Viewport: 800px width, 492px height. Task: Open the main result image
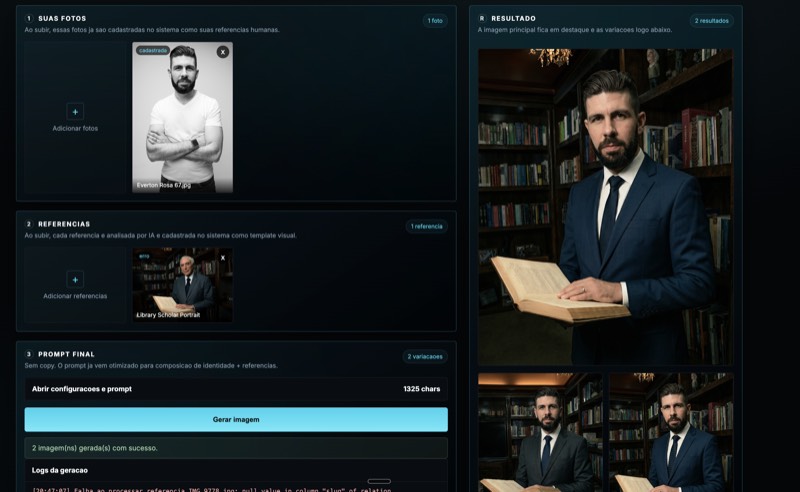pyautogui.click(x=606, y=207)
